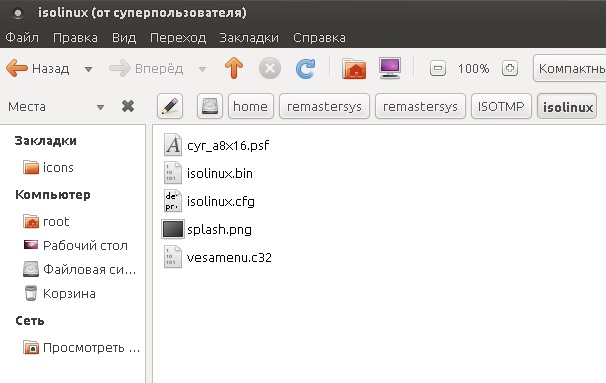Open the Закладки menu
Screen dimensions: 606x383
pos(249,37)
